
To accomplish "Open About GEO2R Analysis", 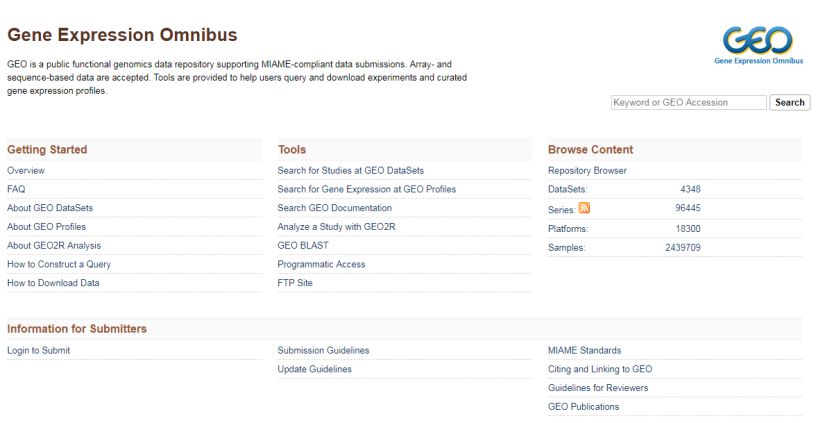I will pyautogui.click(x=54, y=245).
